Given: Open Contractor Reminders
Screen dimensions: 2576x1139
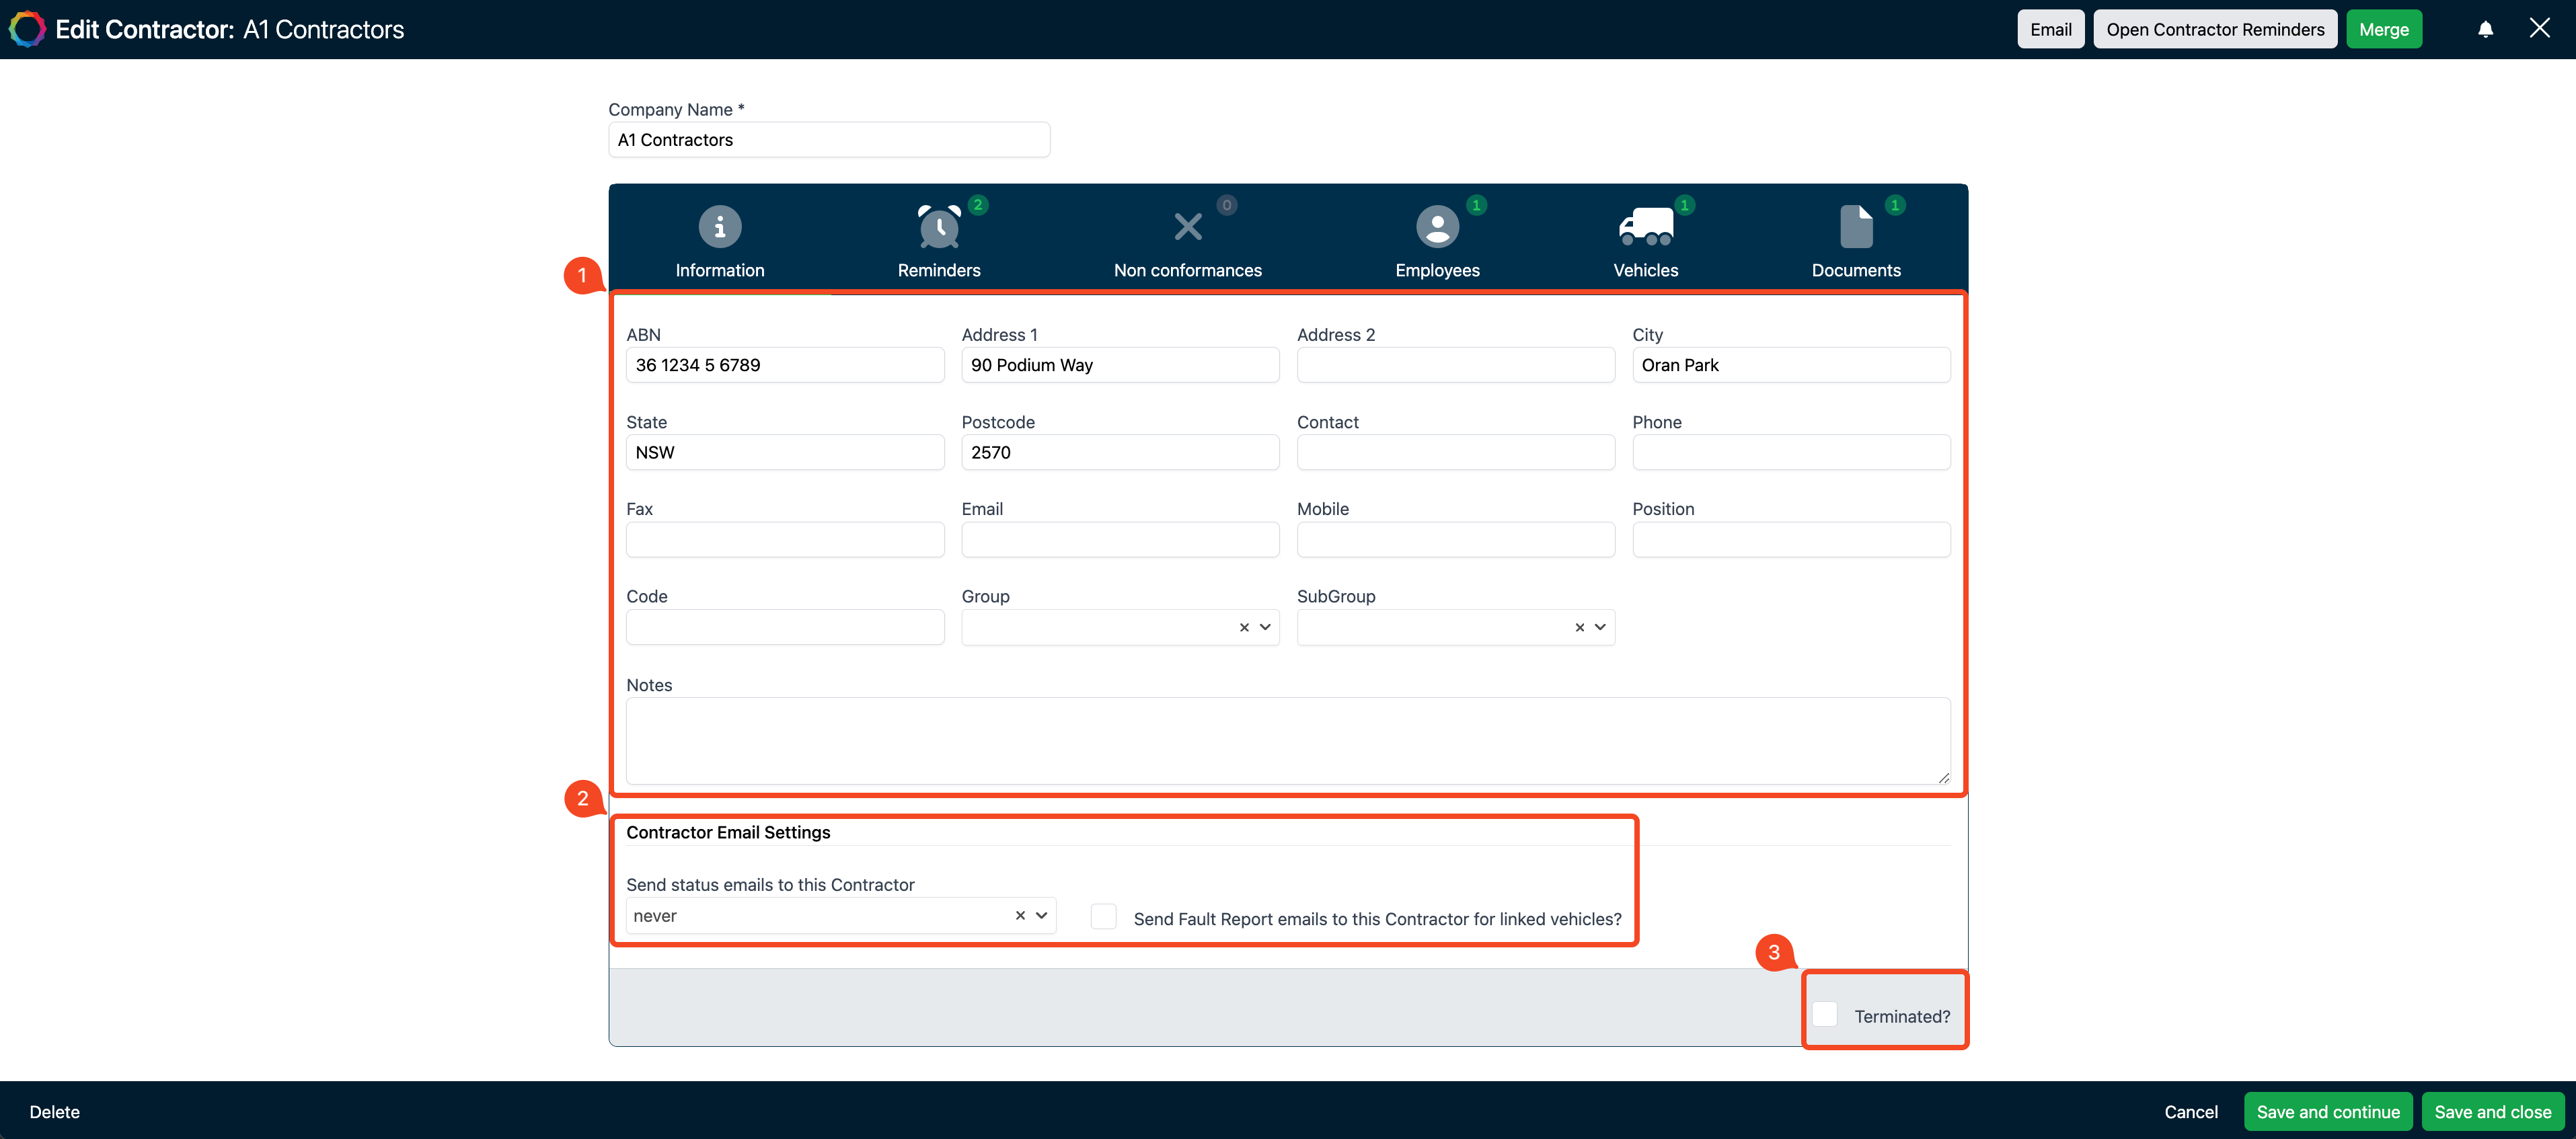Looking at the screenshot, I should coord(2215,28).
